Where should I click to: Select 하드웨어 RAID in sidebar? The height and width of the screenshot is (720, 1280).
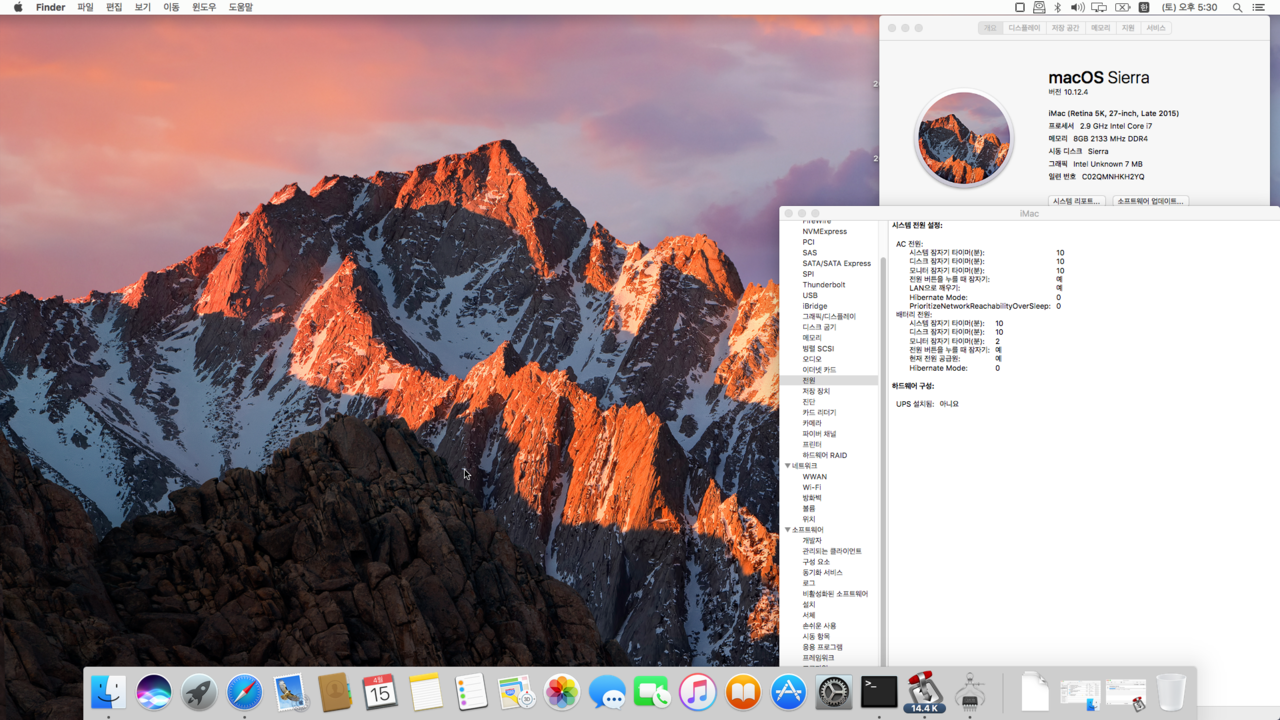point(825,455)
